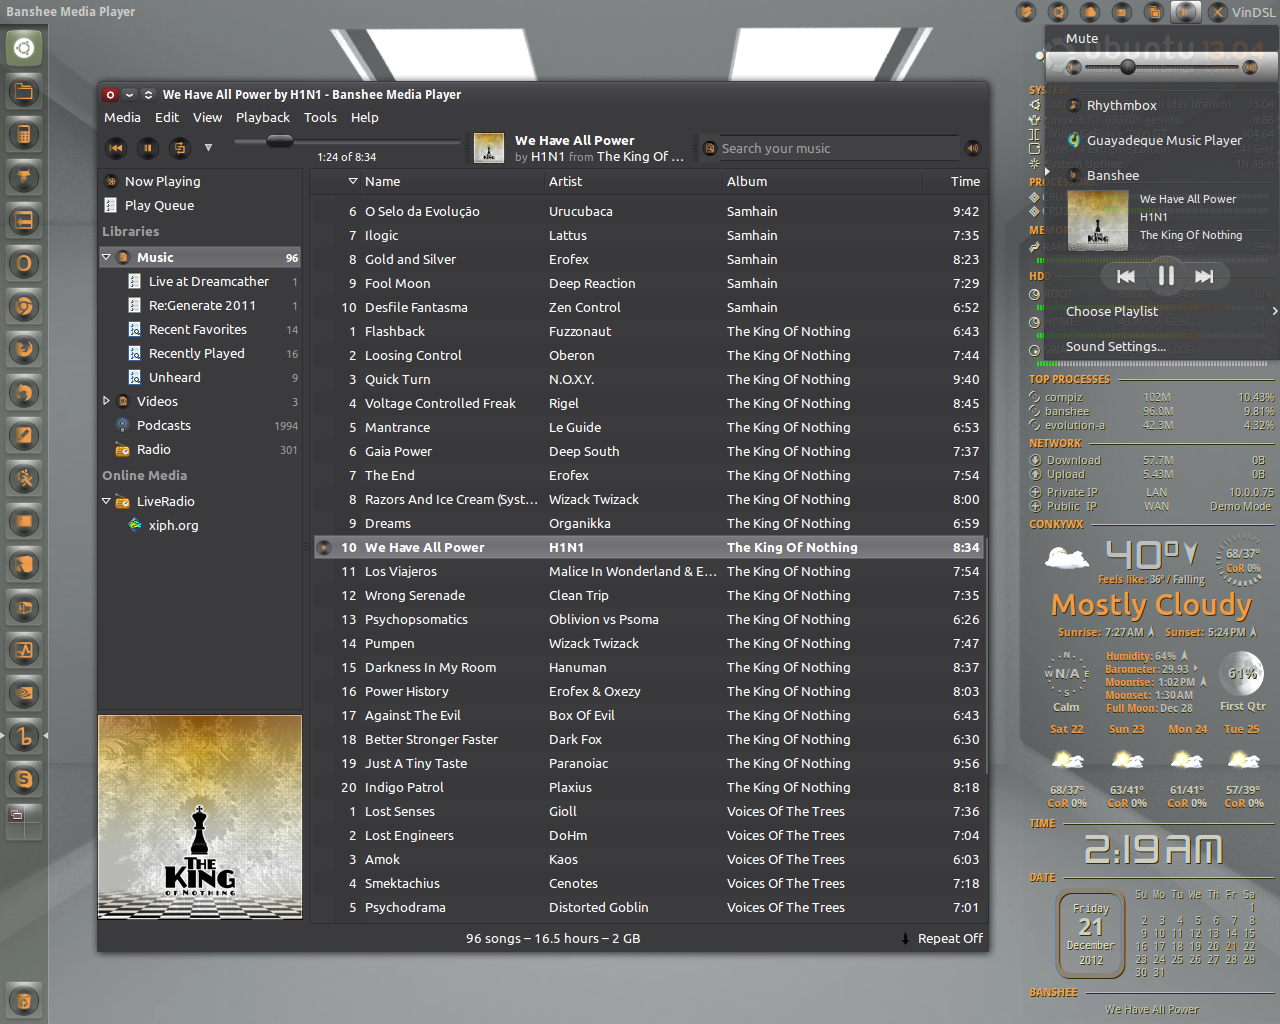
Task: Select the Unheard smart playlist
Action: [x=201, y=377]
